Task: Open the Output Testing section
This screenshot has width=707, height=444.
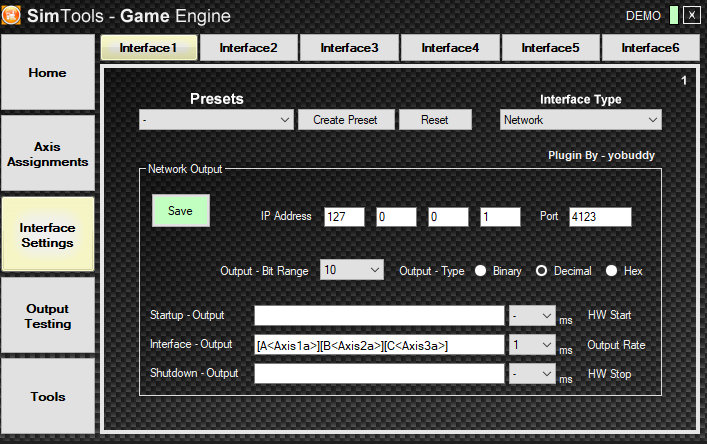Action: (48, 316)
